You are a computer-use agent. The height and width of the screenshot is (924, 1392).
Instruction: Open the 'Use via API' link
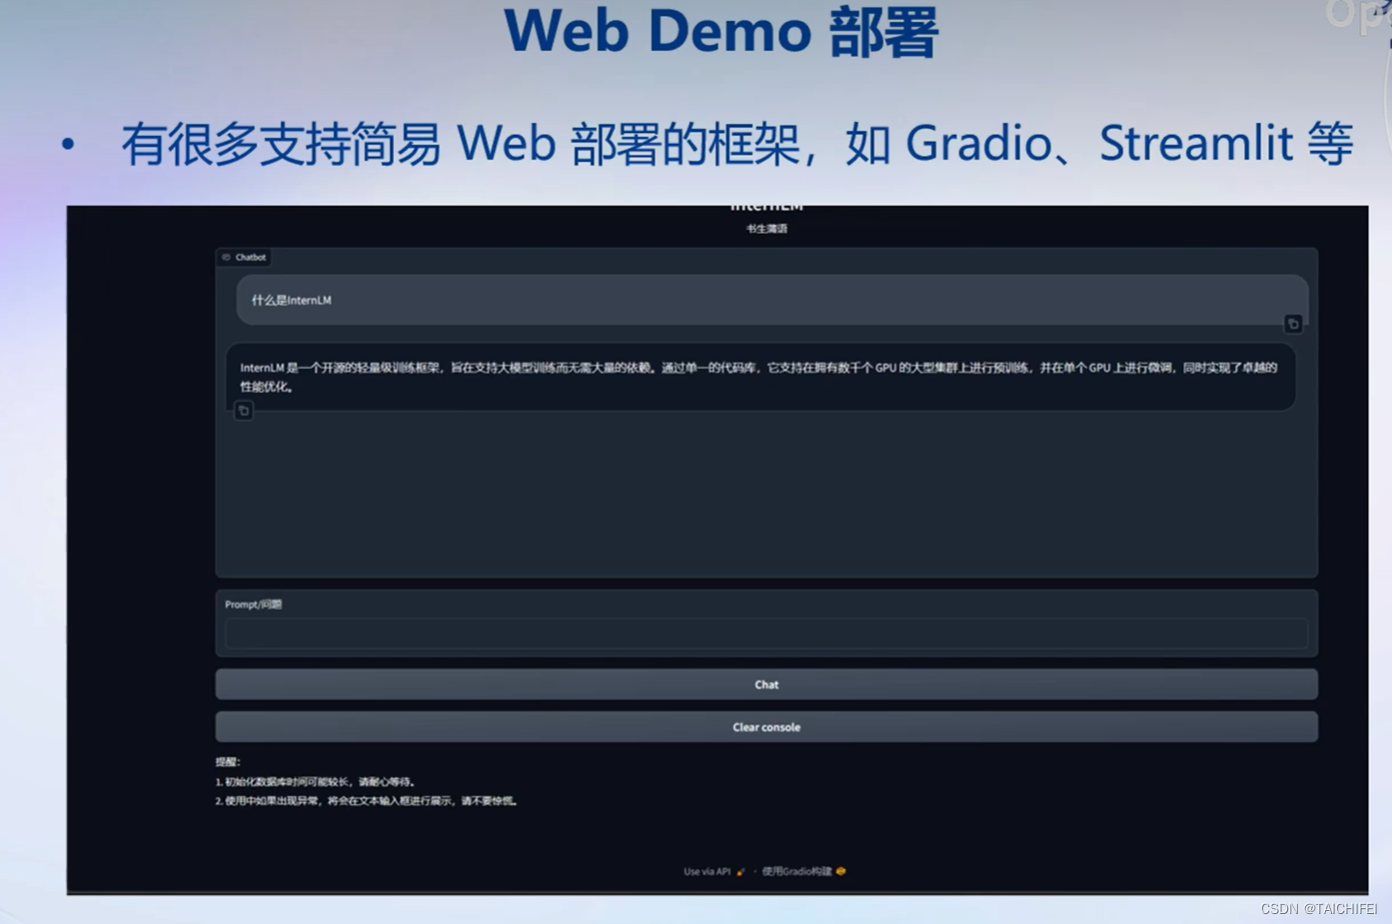(714, 871)
